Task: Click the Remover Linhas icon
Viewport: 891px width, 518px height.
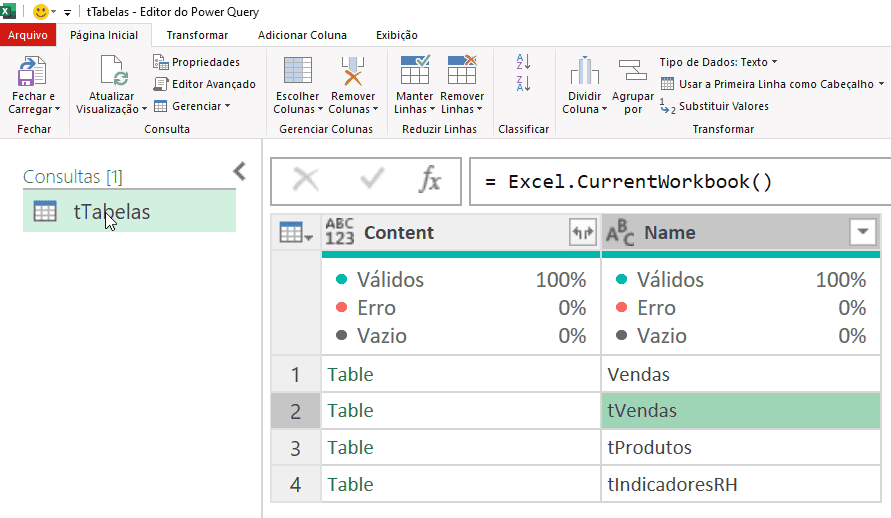Action: pos(462,72)
